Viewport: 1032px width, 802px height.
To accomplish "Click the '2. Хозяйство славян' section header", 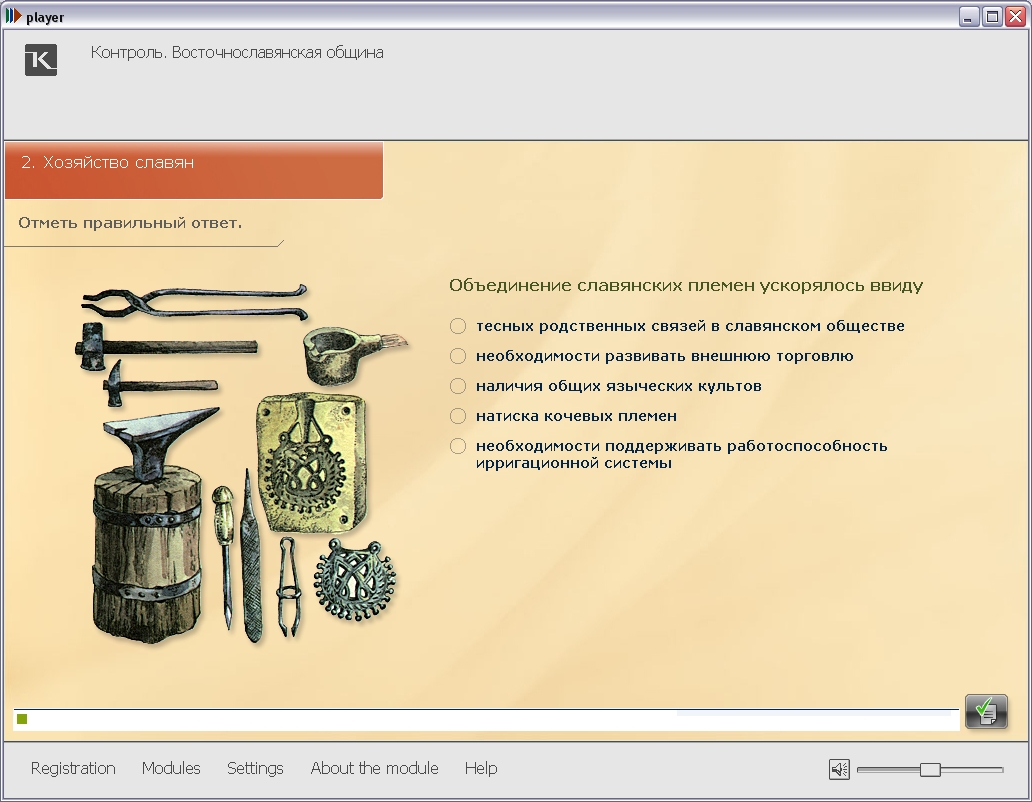I will coord(194,170).
